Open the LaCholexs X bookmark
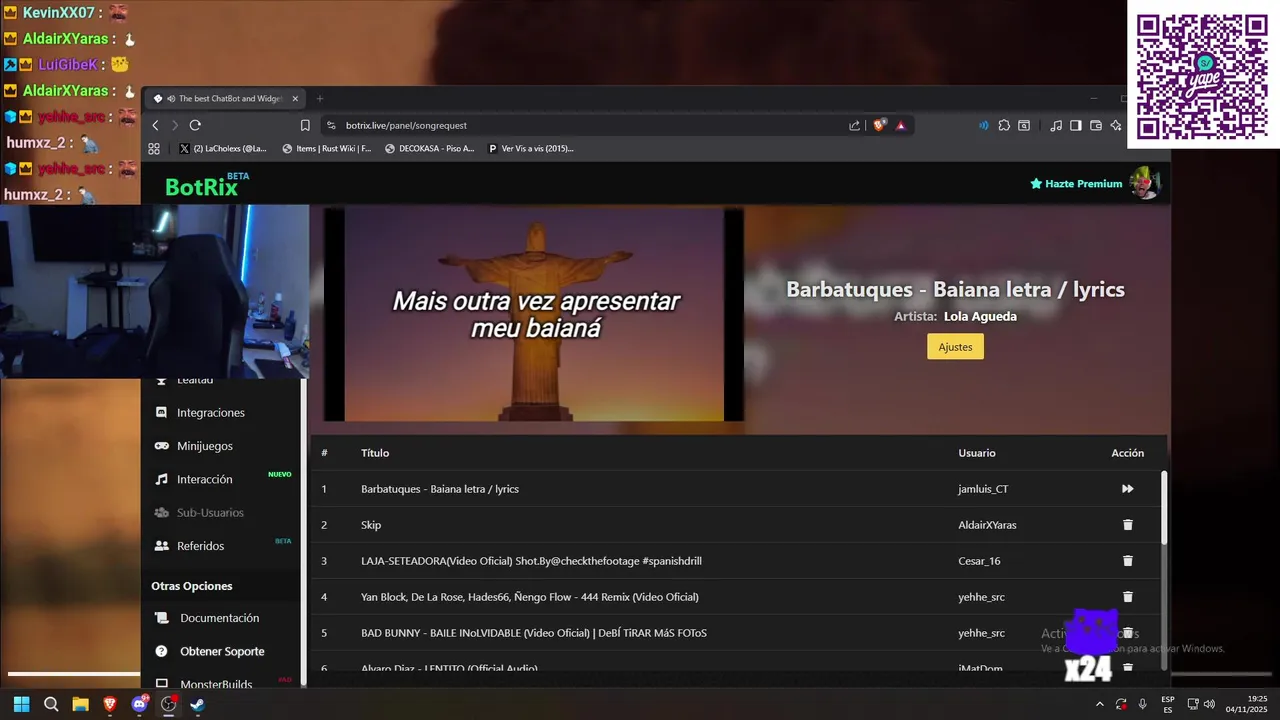 pos(223,149)
